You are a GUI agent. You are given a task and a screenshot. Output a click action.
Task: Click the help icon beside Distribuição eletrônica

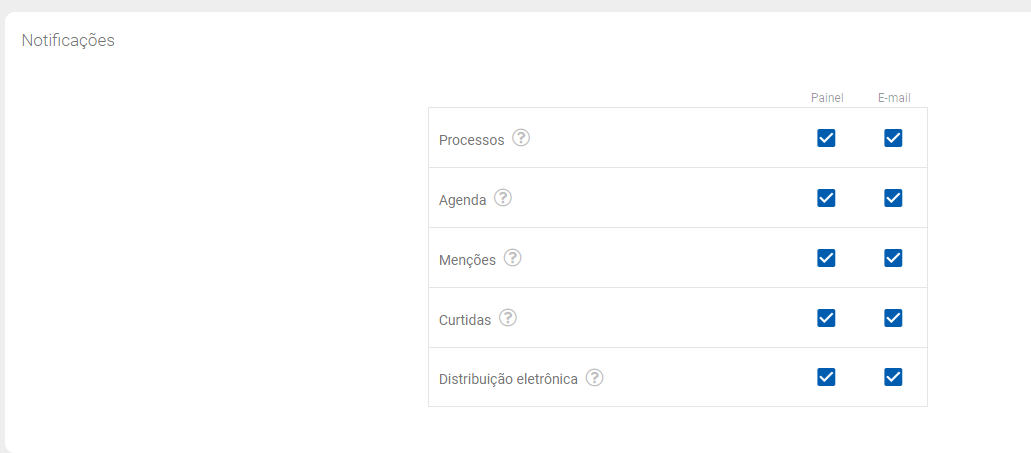[595, 378]
